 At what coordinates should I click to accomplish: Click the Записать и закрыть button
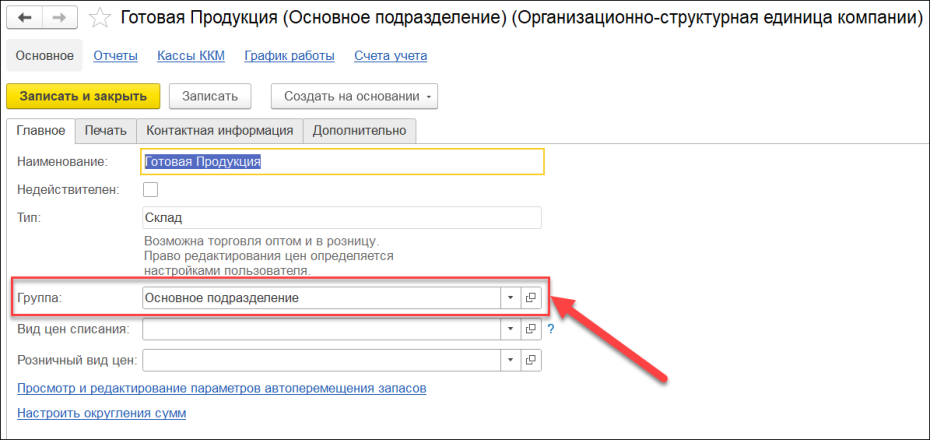(x=83, y=96)
